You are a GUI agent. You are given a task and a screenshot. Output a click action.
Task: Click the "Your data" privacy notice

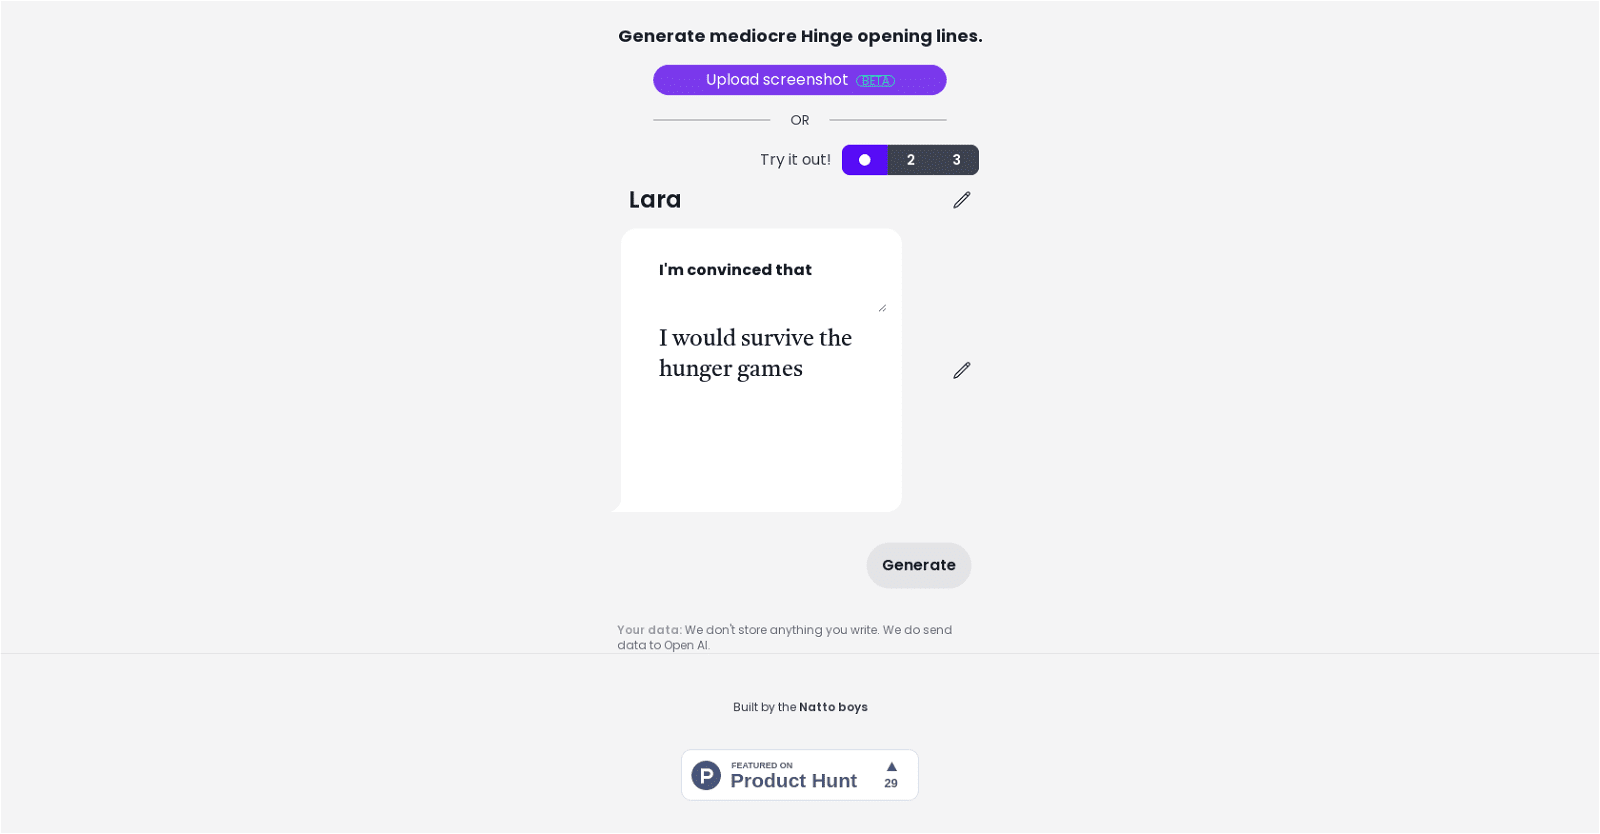(784, 637)
